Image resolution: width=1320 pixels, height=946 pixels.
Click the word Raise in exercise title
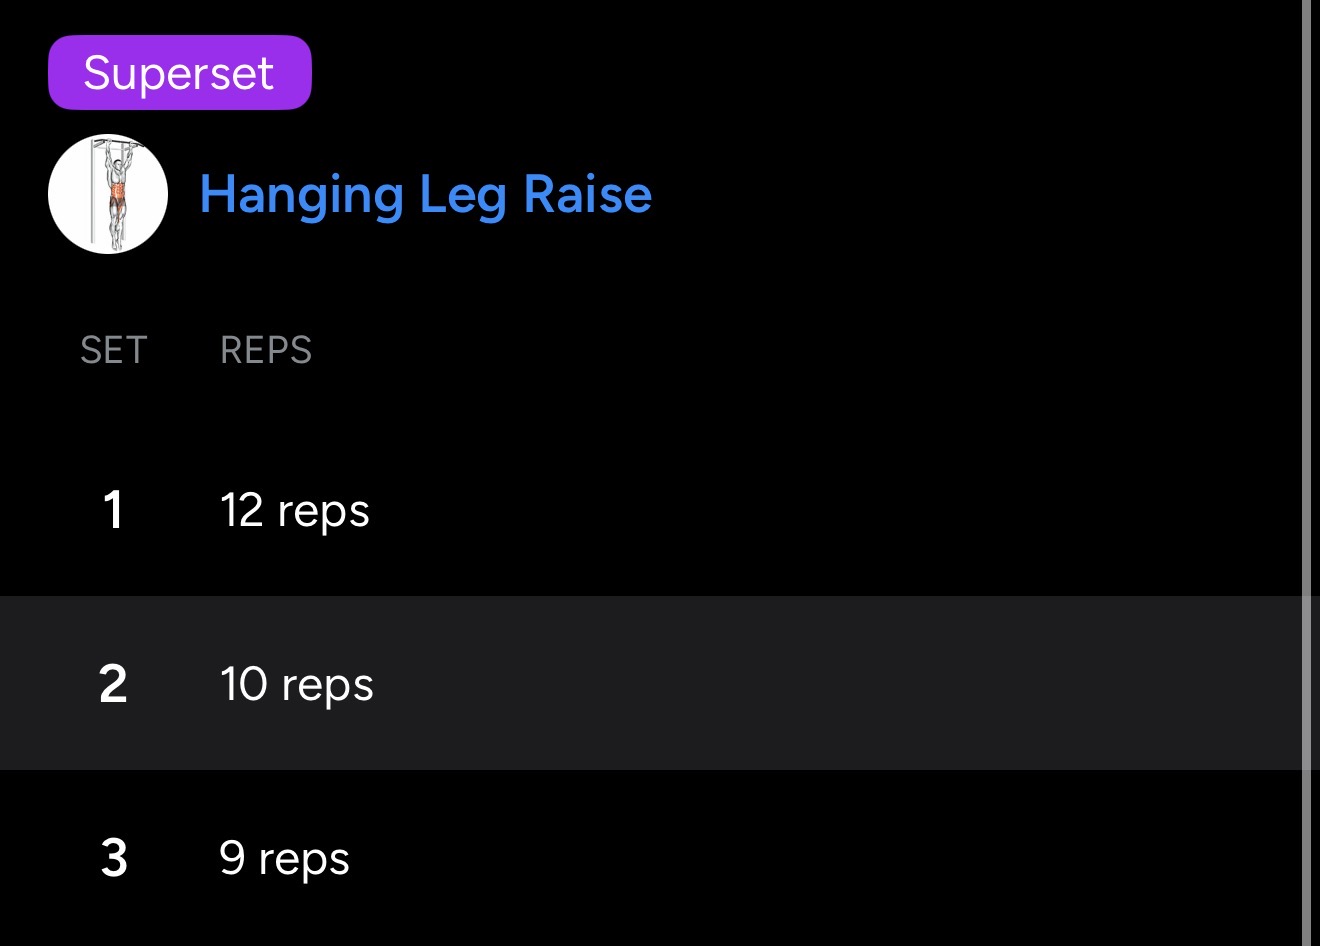(587, 194)
